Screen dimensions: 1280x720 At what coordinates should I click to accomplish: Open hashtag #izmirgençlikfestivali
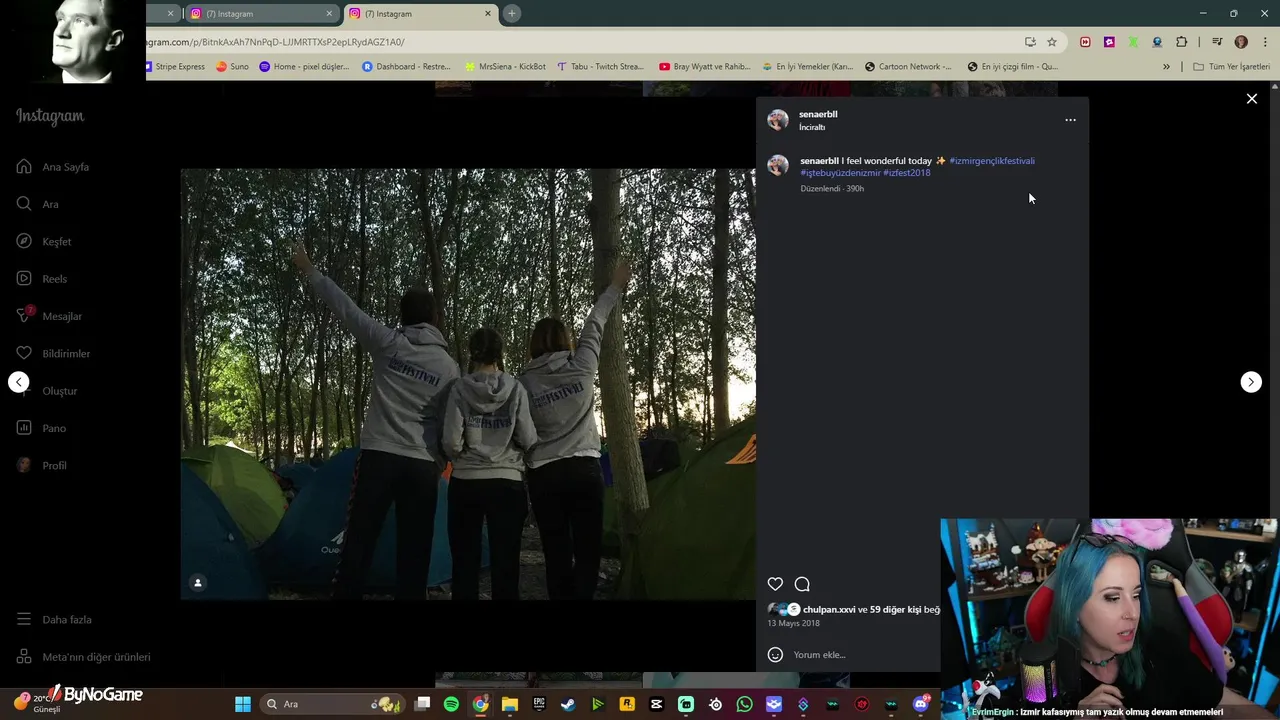[x=992, y=161]
